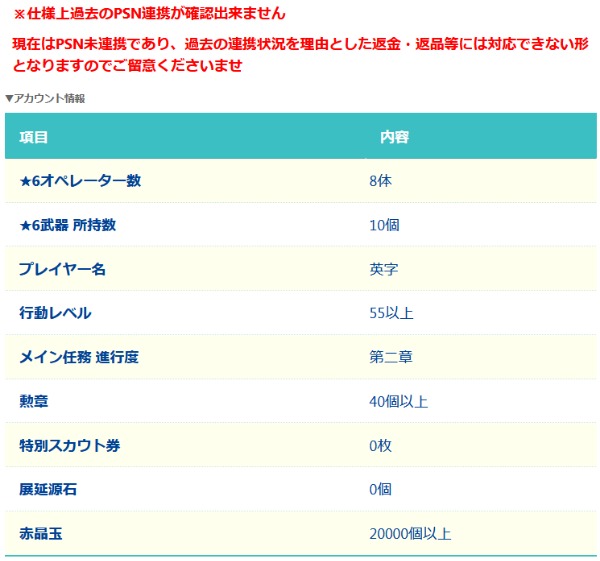Click the 内容 column header

[x=394, y=137]
